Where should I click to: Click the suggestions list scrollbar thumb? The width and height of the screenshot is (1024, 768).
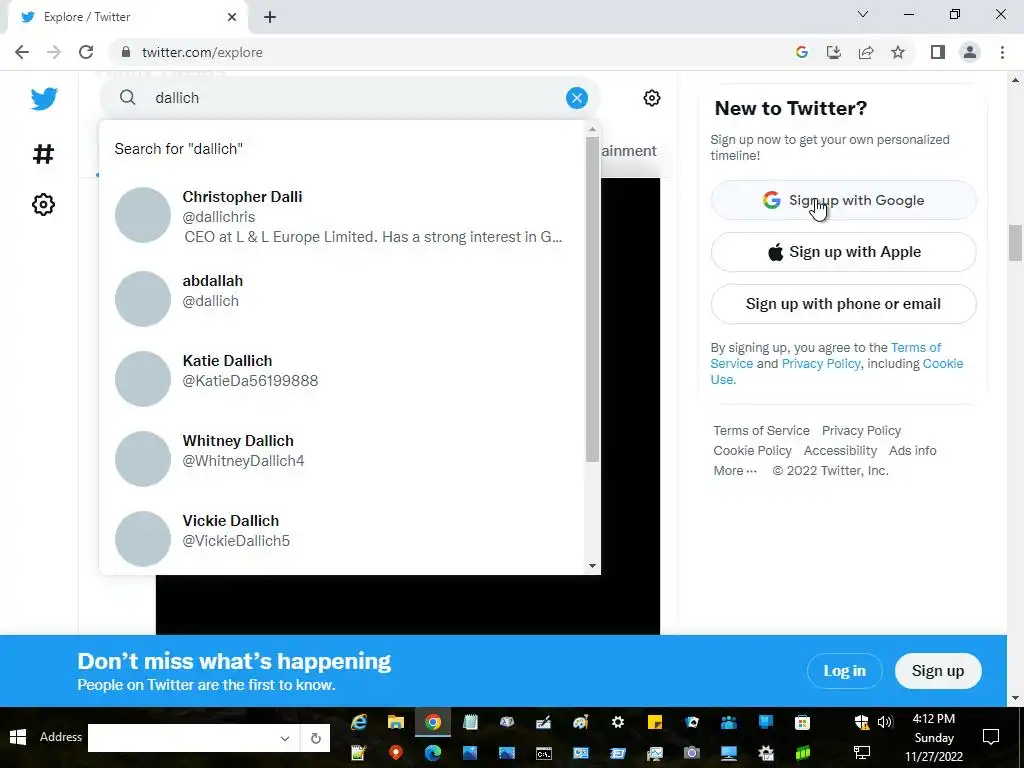(592, 299)
